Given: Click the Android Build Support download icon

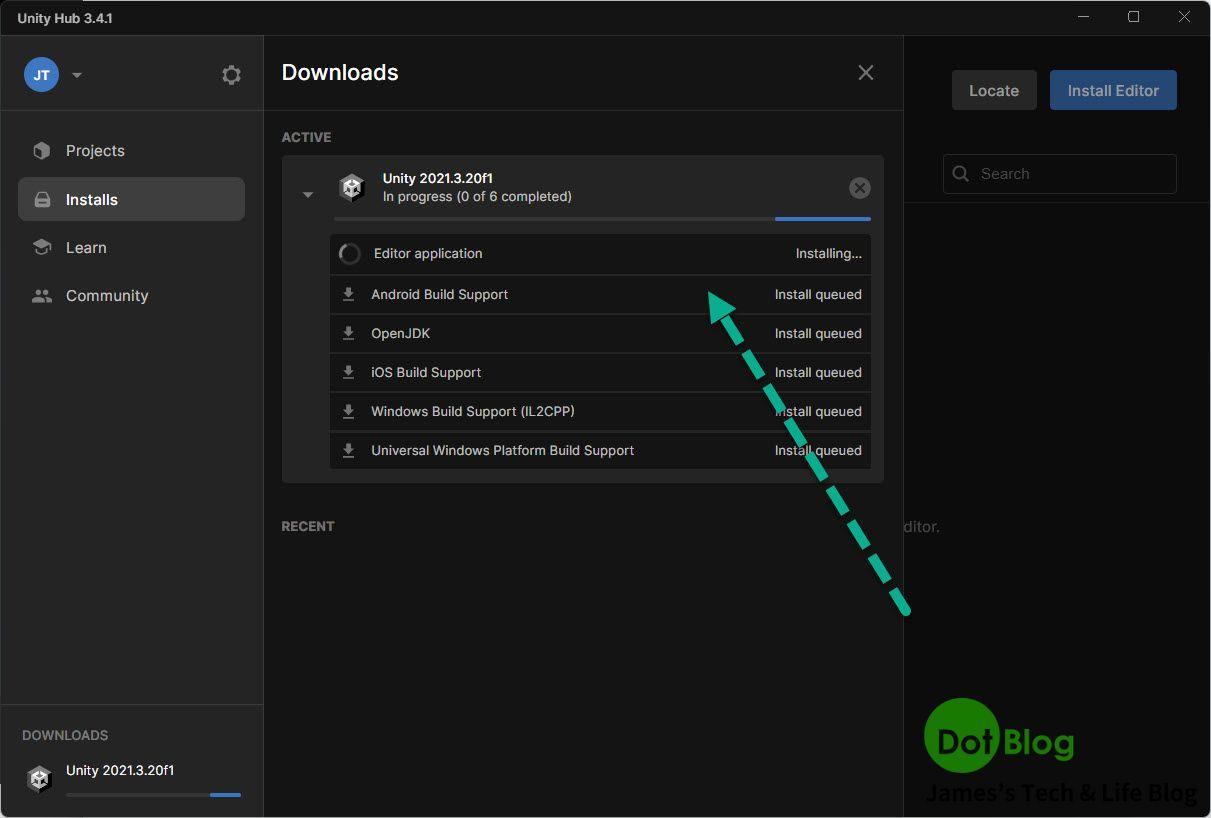Looking at the screenshot, I should (x=349, y=294).
